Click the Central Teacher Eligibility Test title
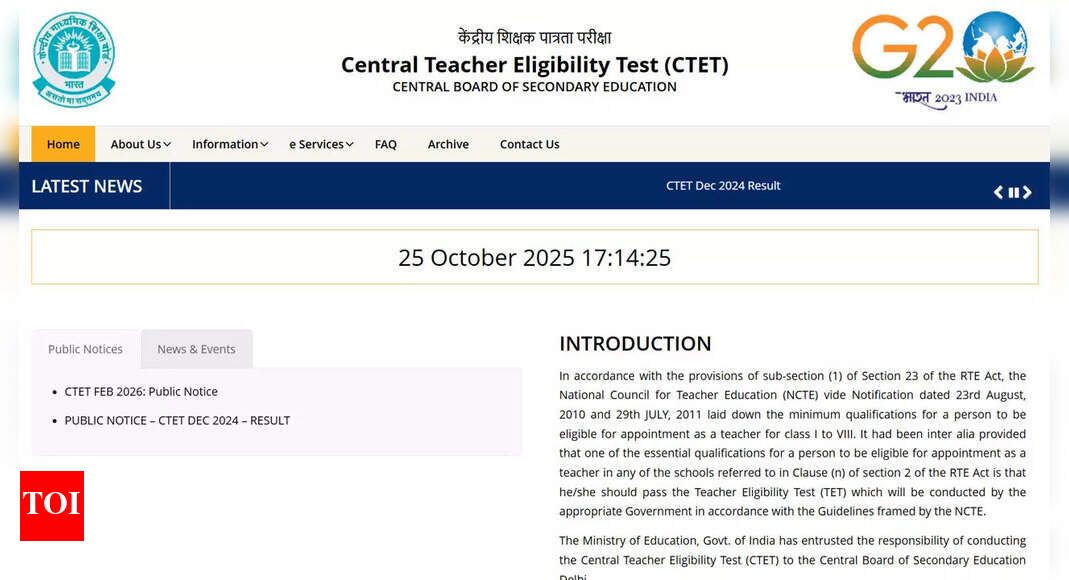 pos(534,65)
